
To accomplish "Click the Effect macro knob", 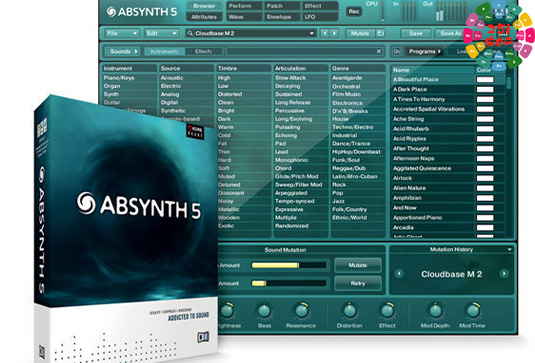I will [x=387, y=310].
